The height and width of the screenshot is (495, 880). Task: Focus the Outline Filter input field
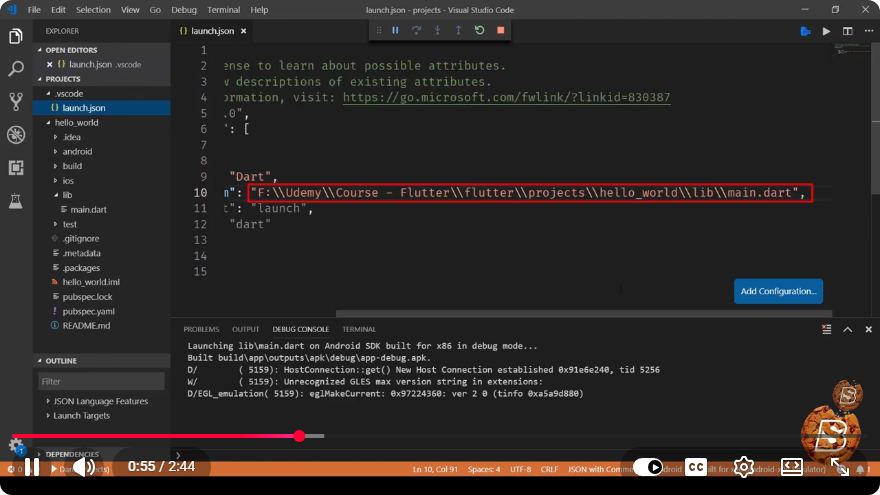click(102, 381)
